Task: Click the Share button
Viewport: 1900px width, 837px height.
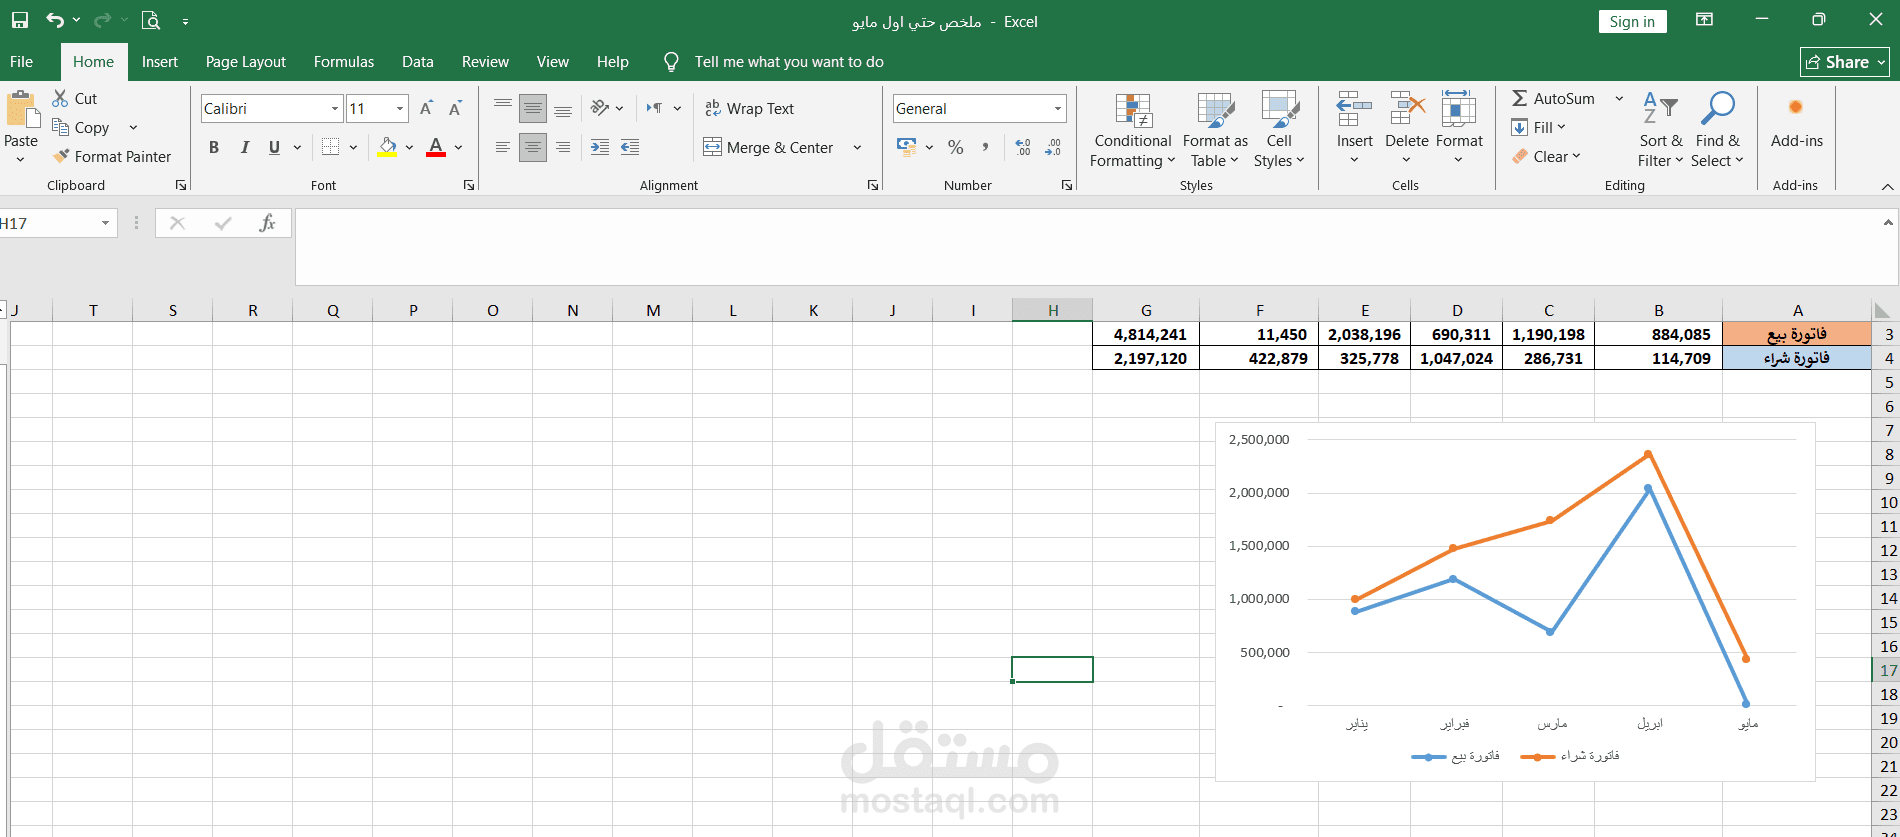Action: pos(1845,62)
